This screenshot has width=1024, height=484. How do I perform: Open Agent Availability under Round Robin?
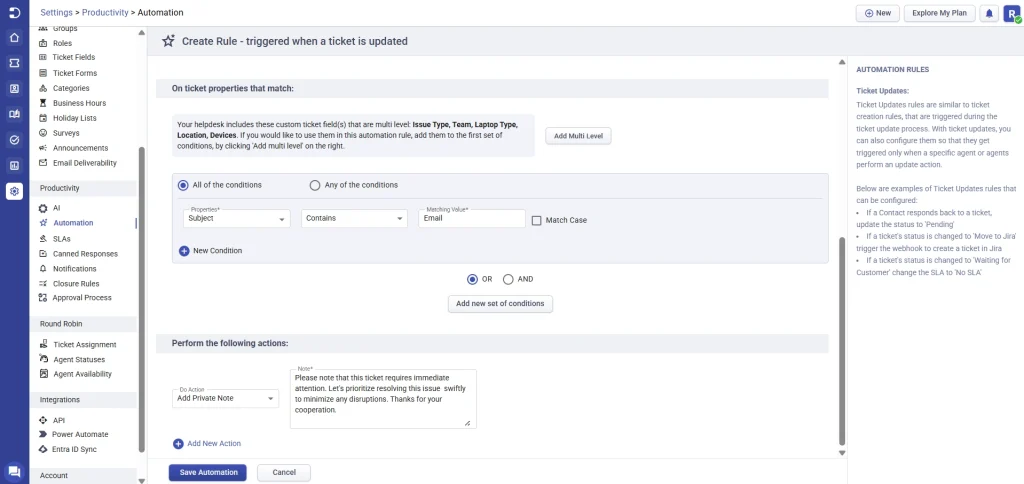click(x=82, y=374)
